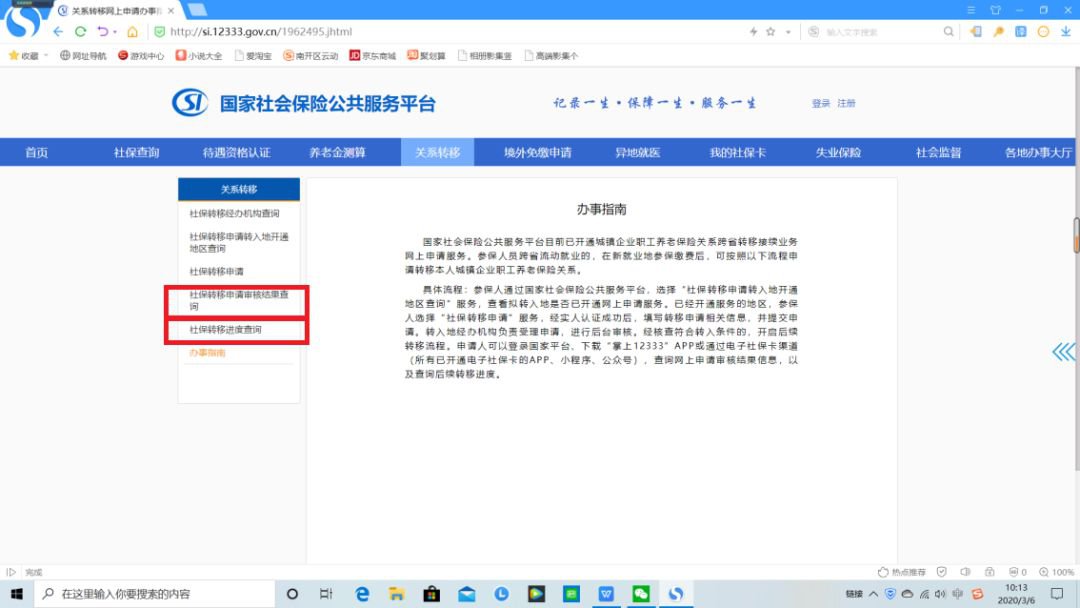Open 社保转移申请 in the left sidebar
The height and width of the screenshot is (608, 1080).
point(217,271)
